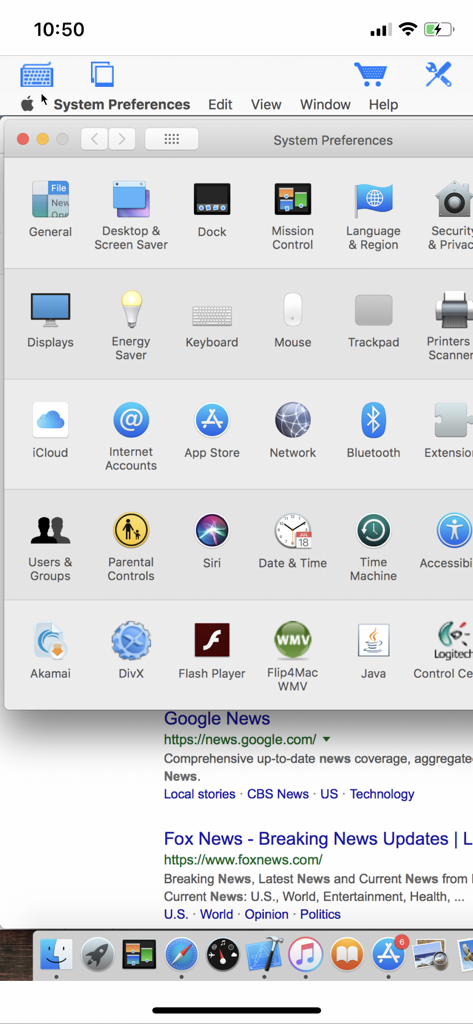Open the wrench and screwdriver settings icon

[438, 74]
